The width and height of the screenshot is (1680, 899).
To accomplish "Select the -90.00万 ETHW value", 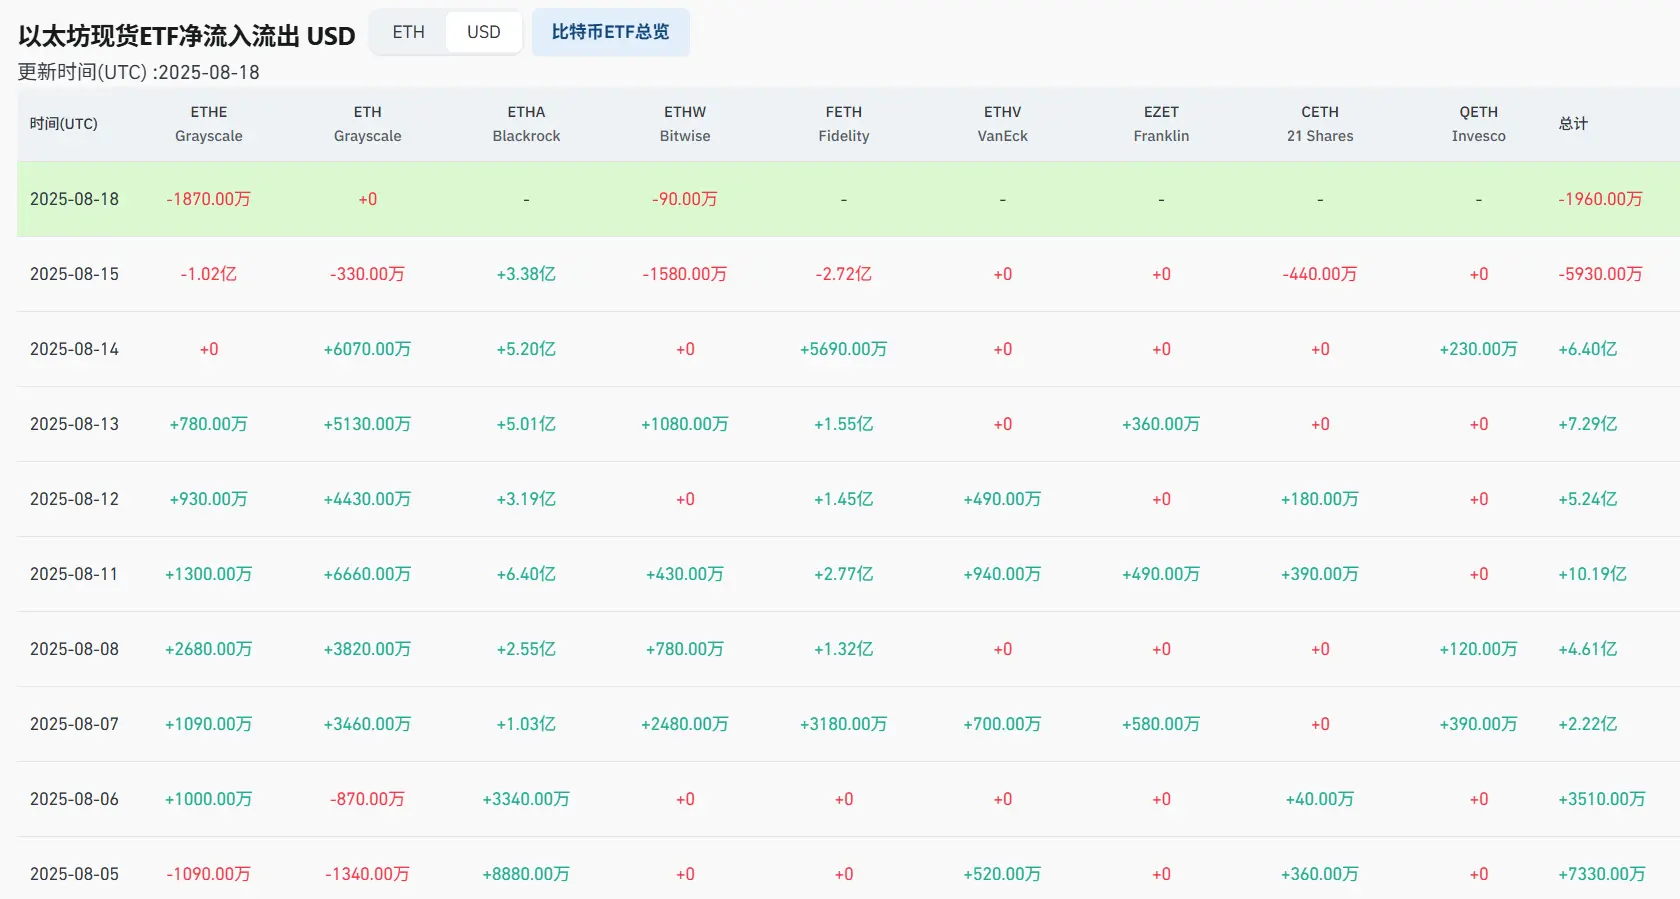I will [685, 199].
